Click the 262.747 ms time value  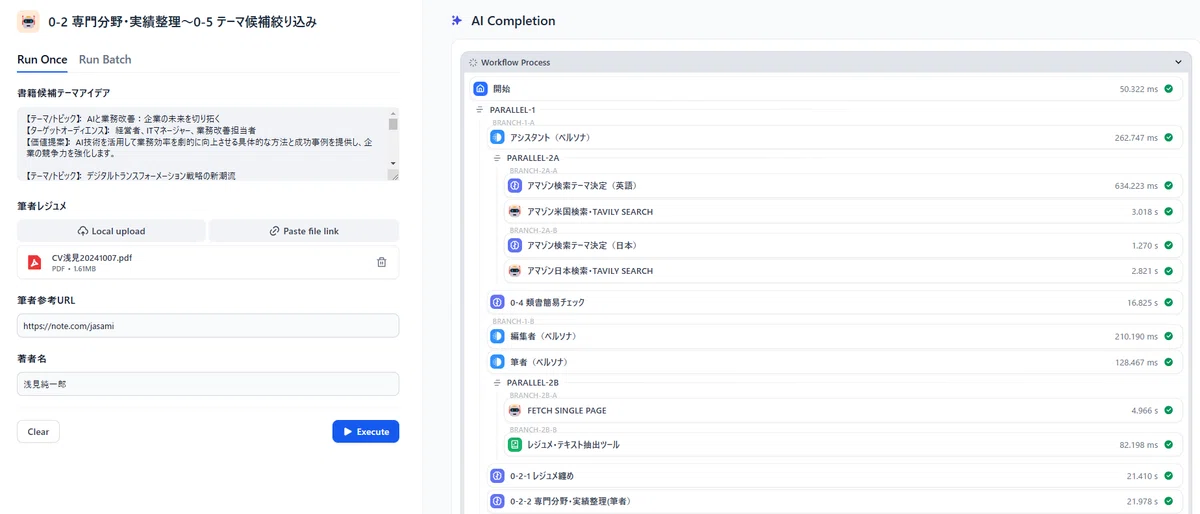tap(1136, 137)
